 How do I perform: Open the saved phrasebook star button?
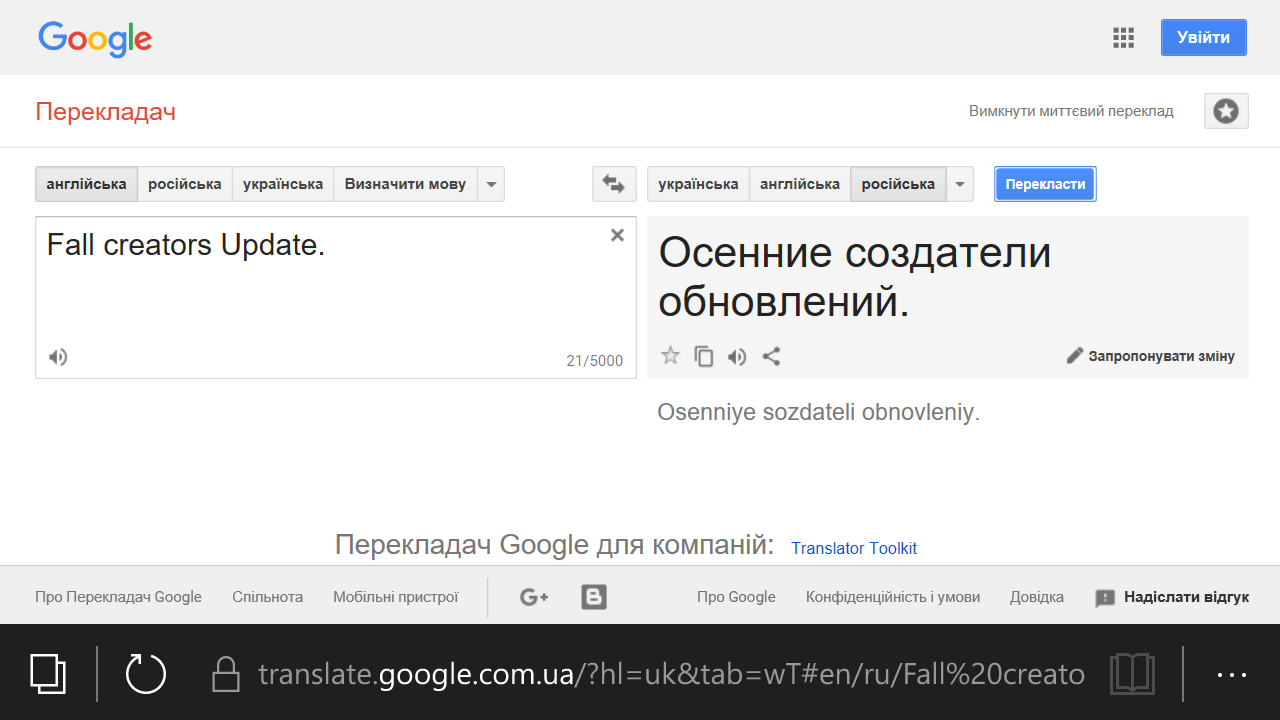(x=1226, y=111)
